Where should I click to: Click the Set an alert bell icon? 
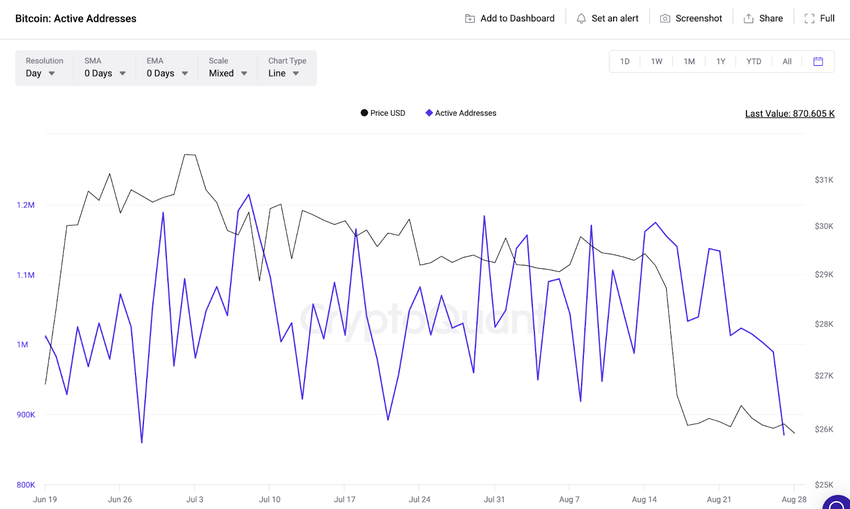pos(581,19)
